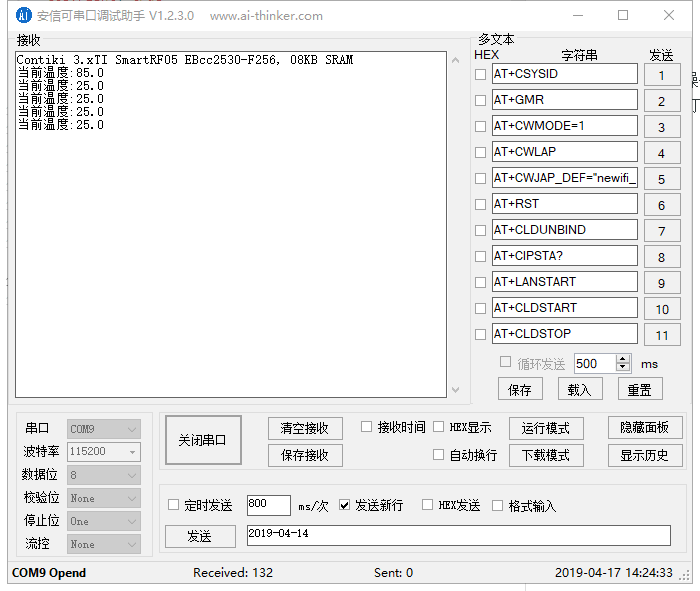Open the 流控 flow control dropdown
This screenshot has width=700, height=591.
[104, 544]
